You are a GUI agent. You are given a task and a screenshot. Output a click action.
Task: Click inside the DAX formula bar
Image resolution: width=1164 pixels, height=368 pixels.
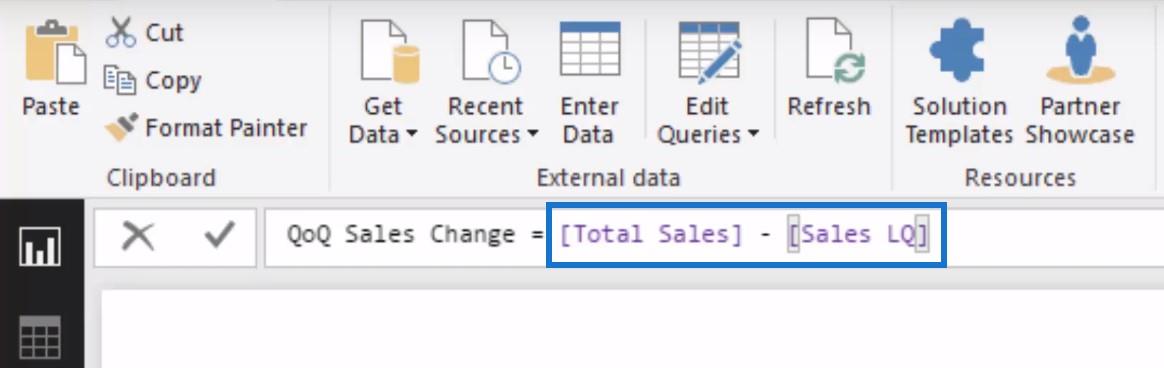coord(713,237)
